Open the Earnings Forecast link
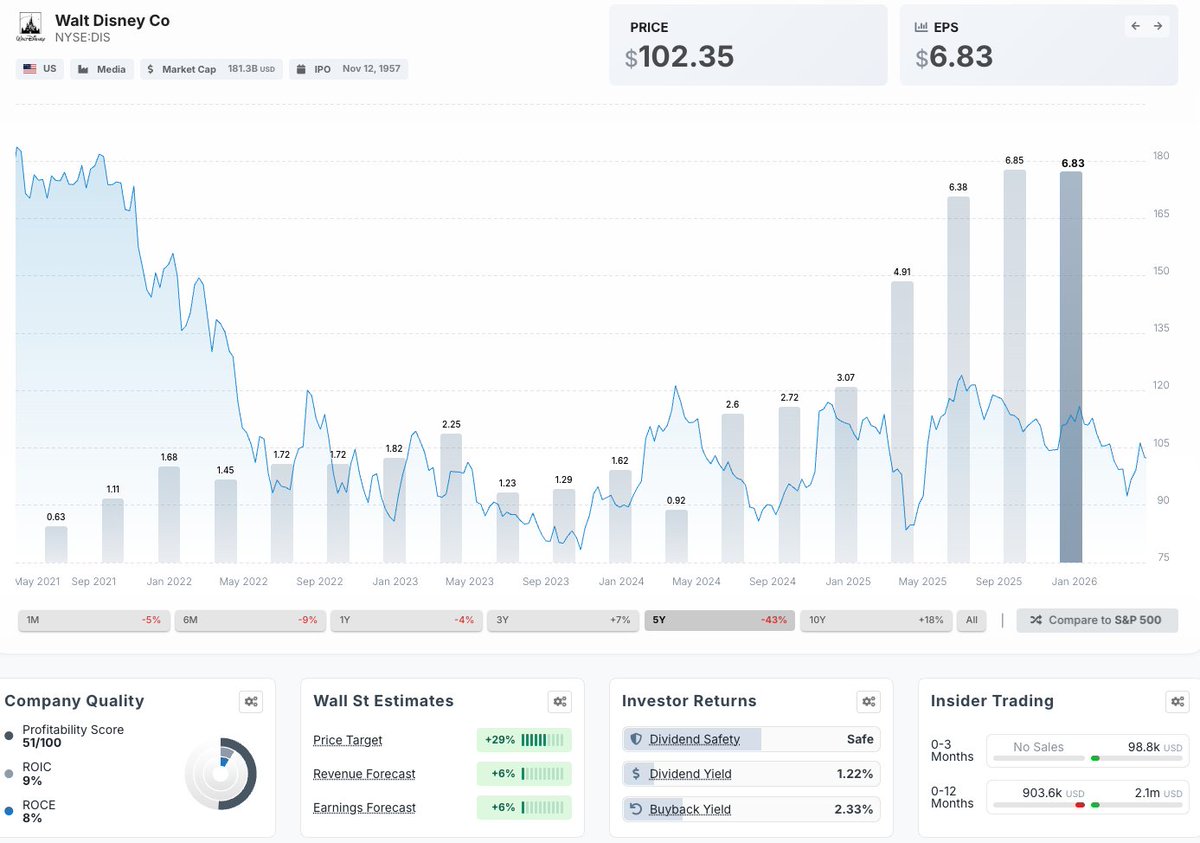This screenshot has height=843, width=1200. coord(364,808)
